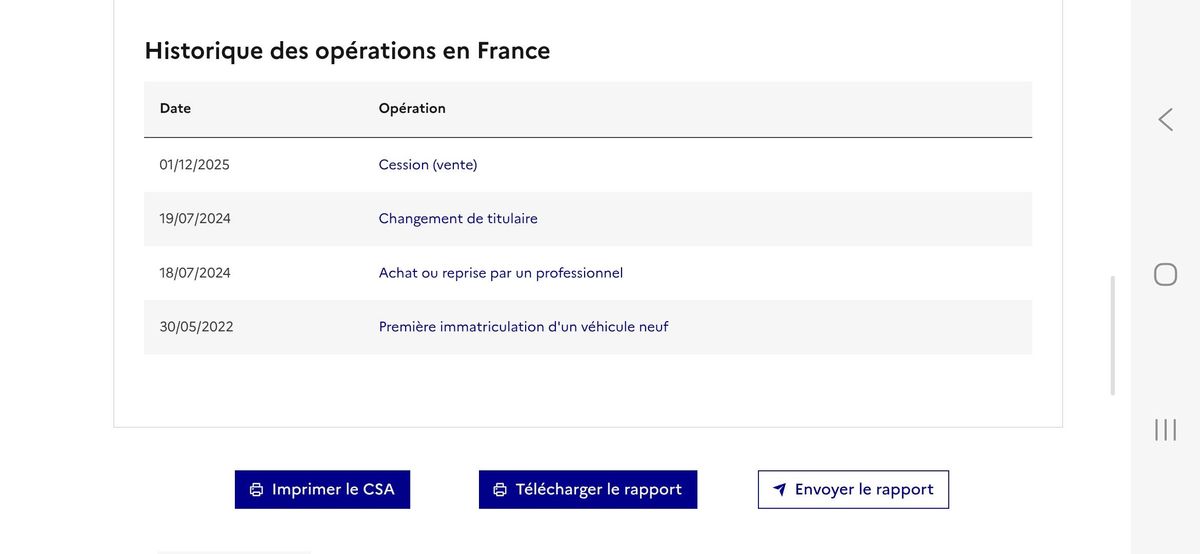Click the Date column header

coord(175,109)
